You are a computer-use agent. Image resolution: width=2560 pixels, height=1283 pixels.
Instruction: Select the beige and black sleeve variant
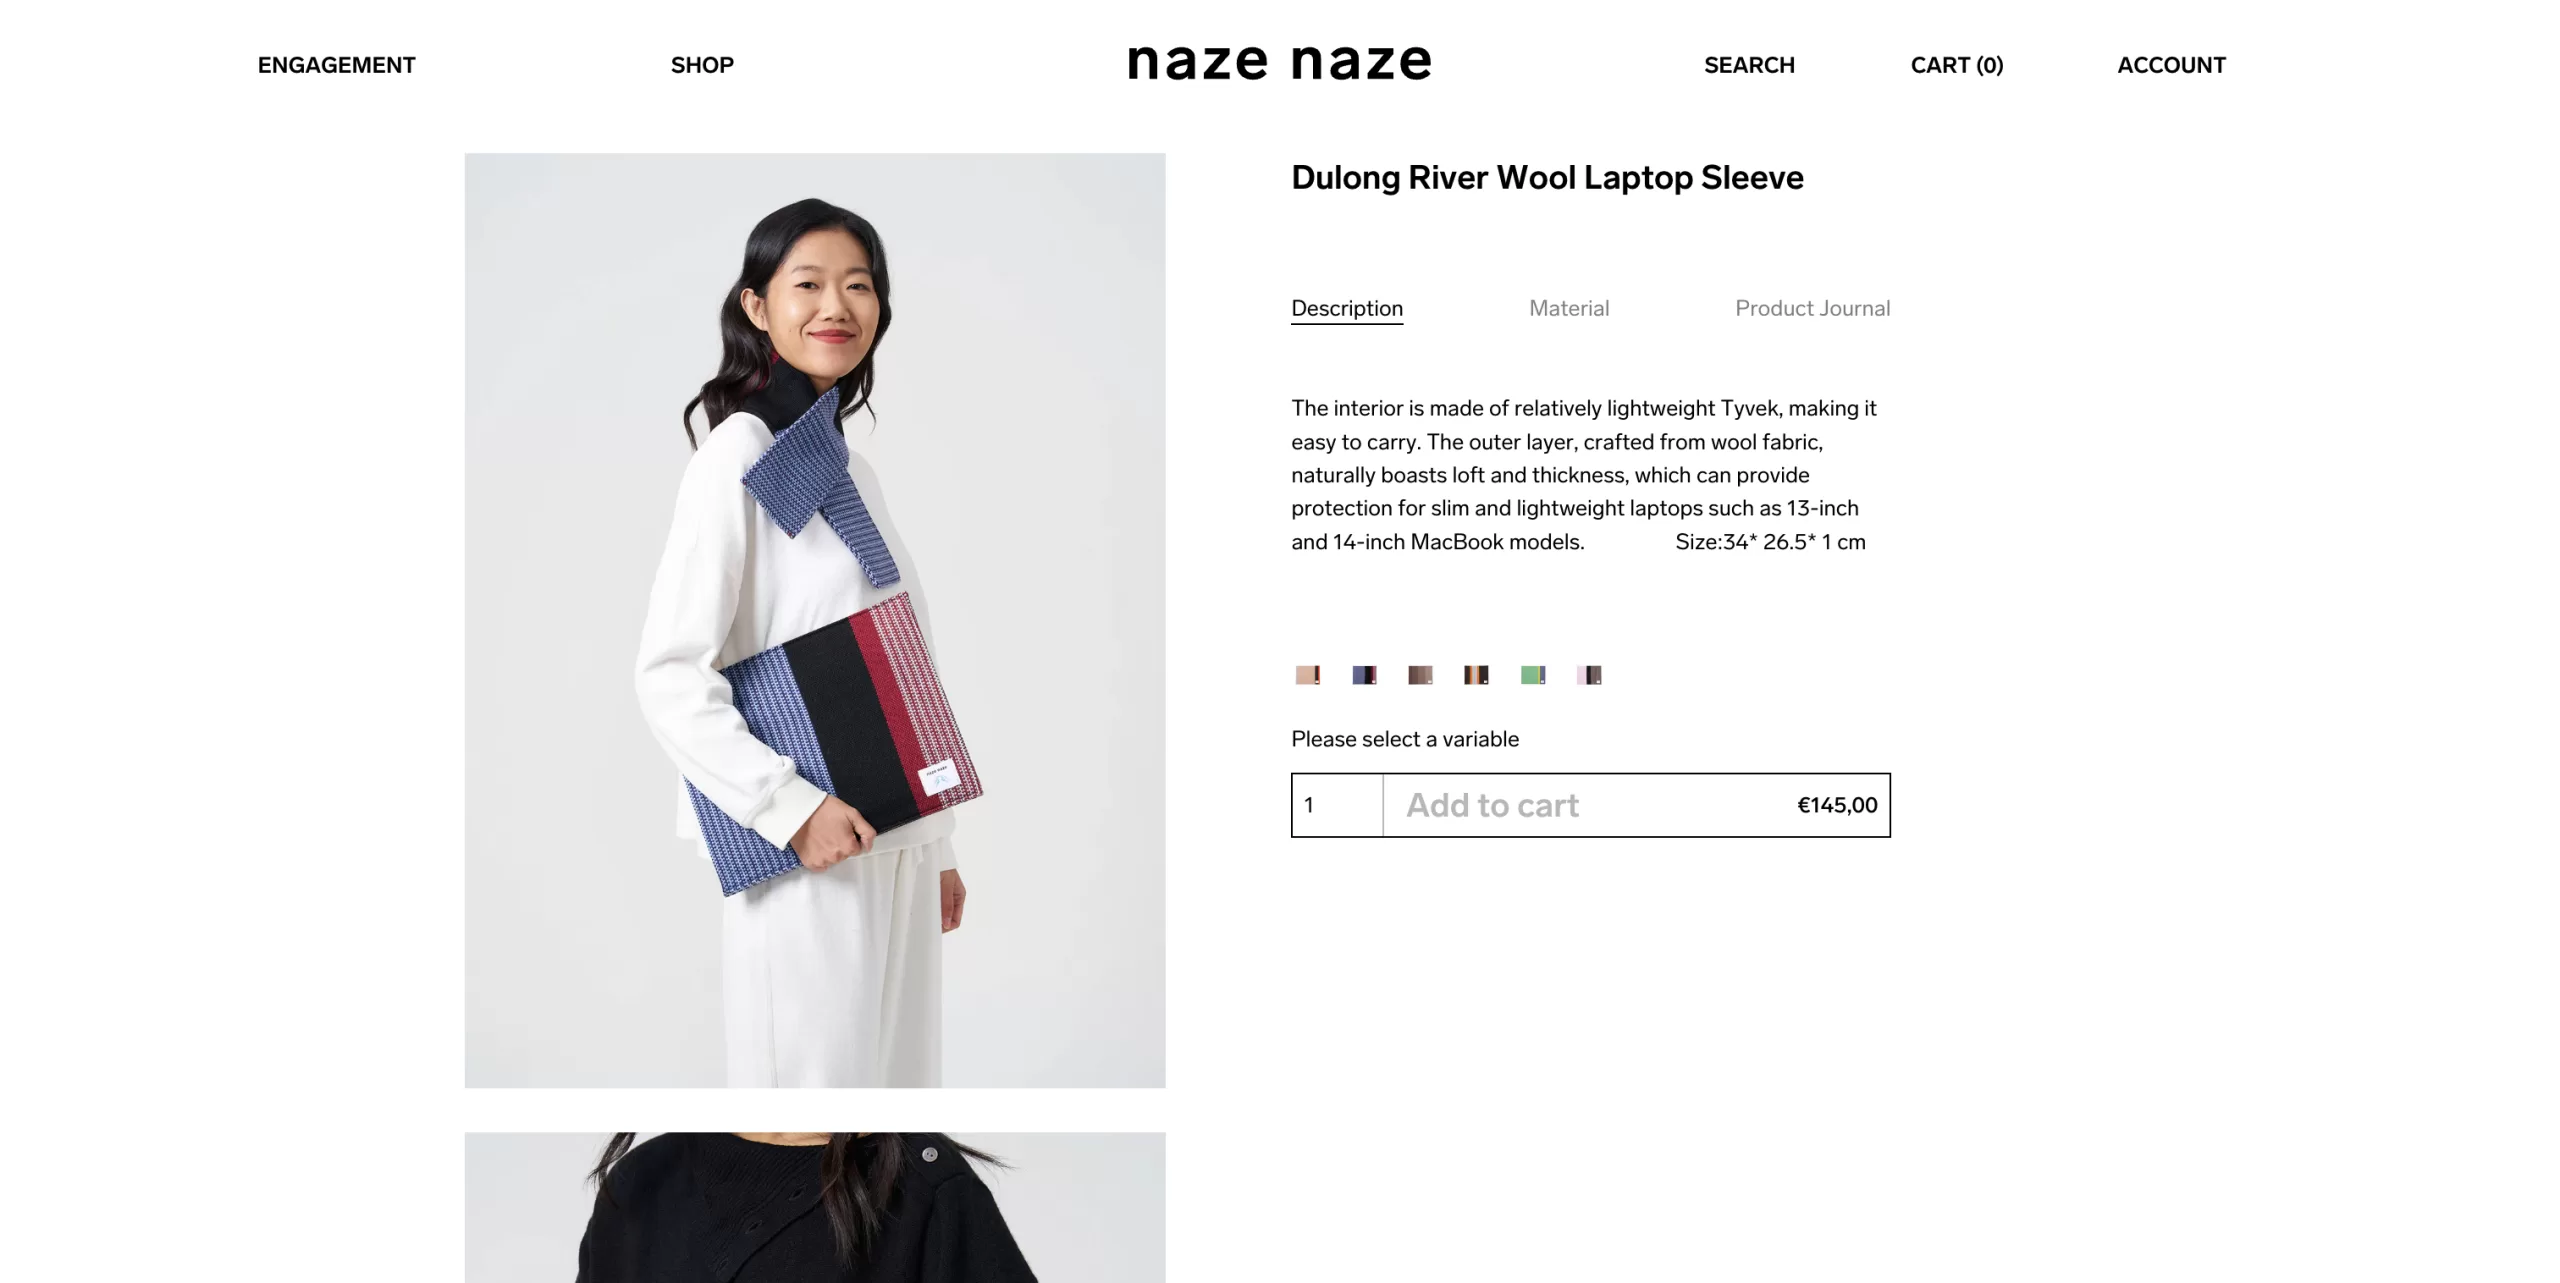tap(1308, 675)
